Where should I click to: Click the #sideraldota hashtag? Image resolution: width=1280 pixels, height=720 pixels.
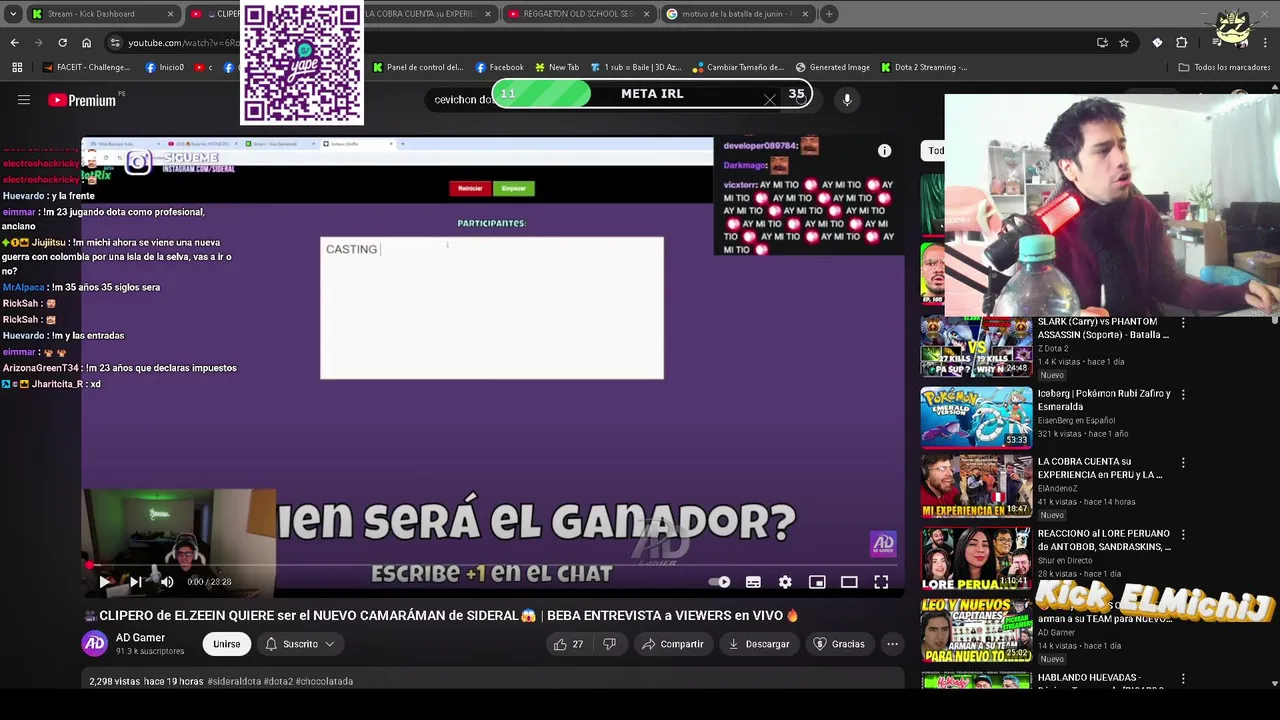point(234,681)
